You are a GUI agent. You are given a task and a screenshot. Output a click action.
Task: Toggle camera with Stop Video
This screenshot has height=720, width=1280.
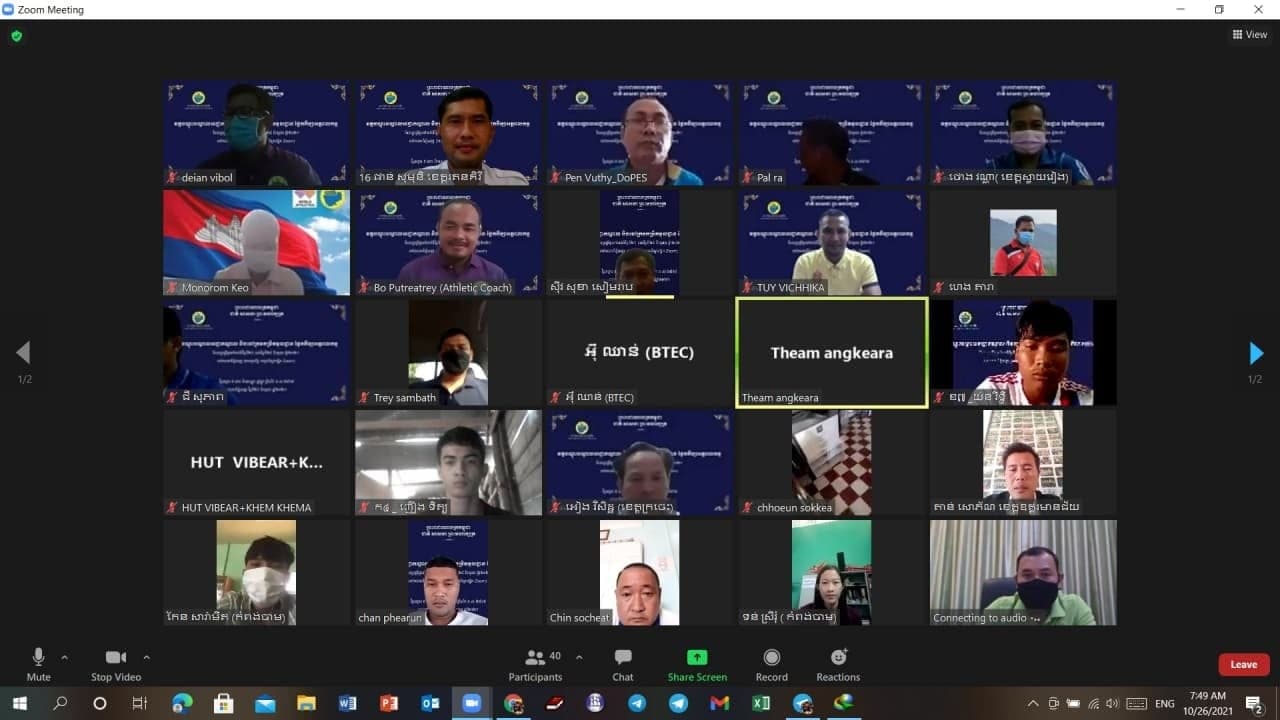[115, 663]
